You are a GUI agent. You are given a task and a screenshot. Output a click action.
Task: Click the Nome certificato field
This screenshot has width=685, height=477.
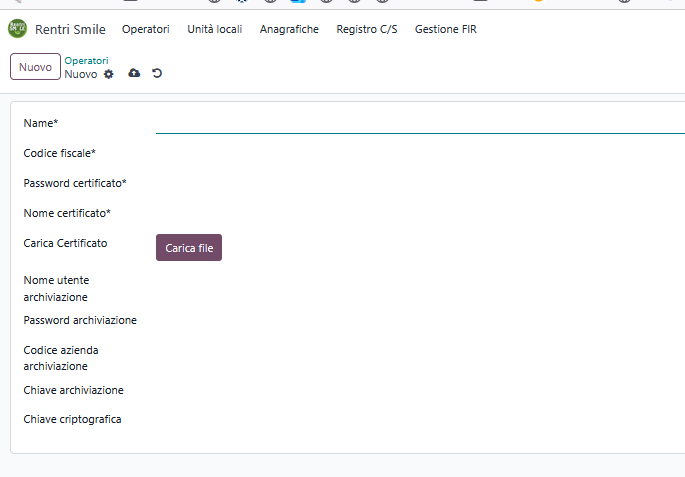[420, 214]
